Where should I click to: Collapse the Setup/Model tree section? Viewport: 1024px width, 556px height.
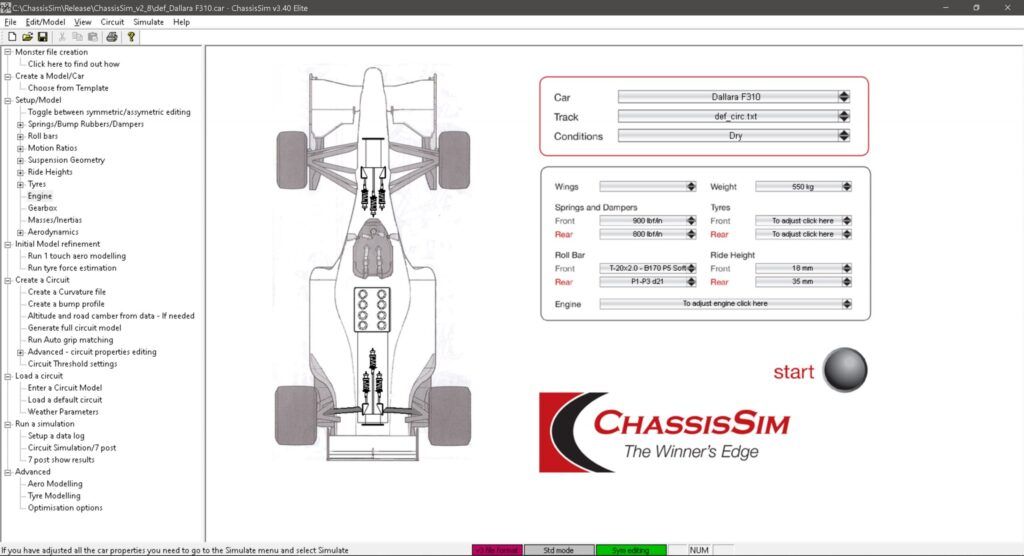point(8,100)
